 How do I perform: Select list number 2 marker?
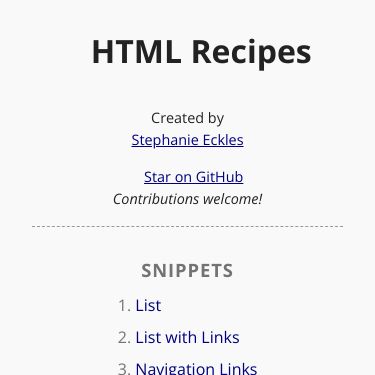[124, 338]
